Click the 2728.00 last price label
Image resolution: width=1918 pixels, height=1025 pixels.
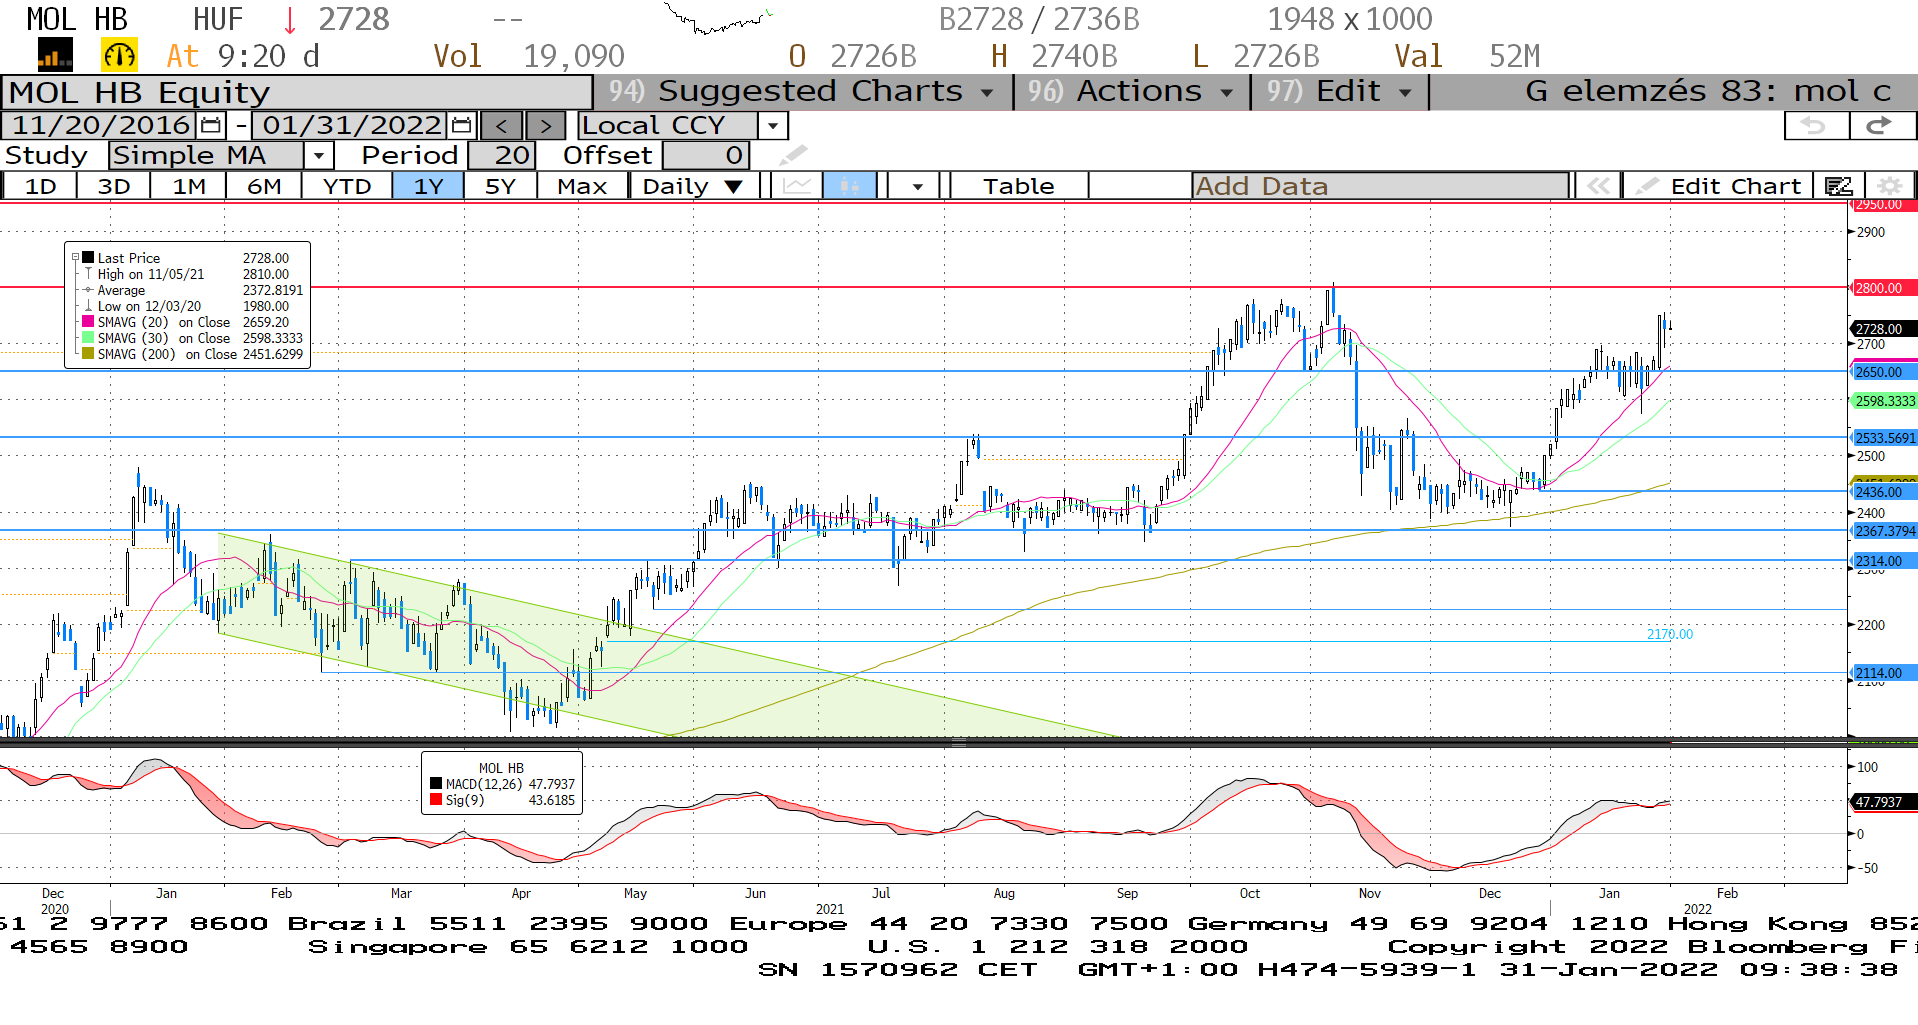pos(1884,329)
